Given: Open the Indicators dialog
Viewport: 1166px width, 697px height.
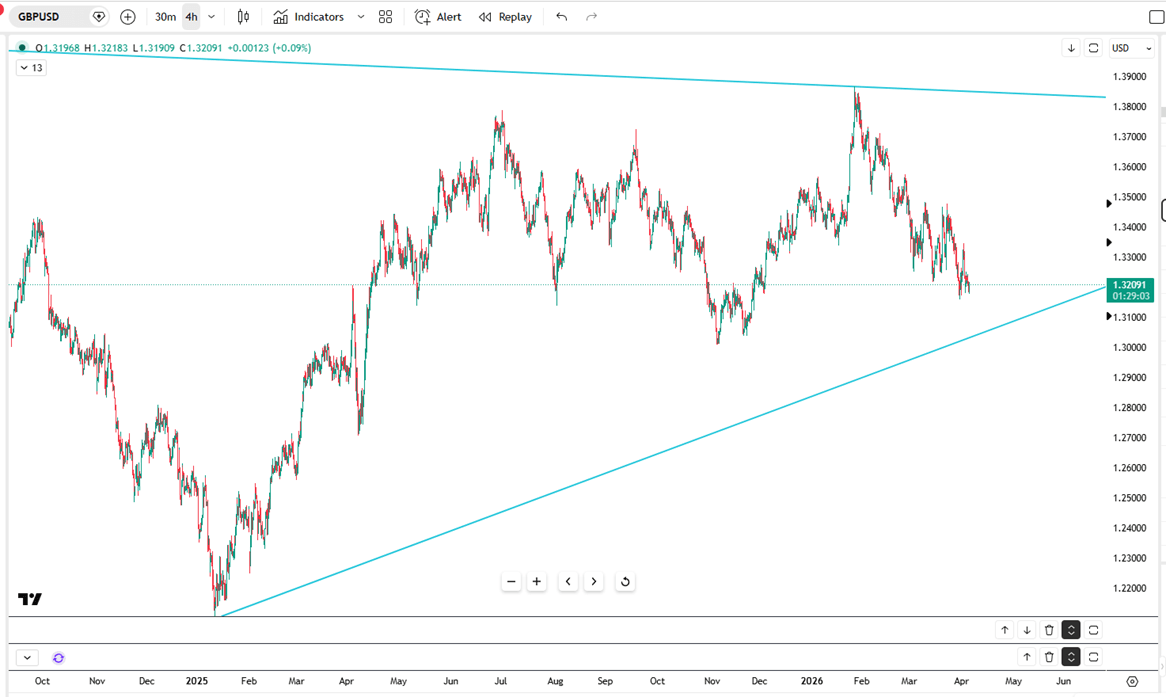Looking at the screenshot, I should 309,17.
